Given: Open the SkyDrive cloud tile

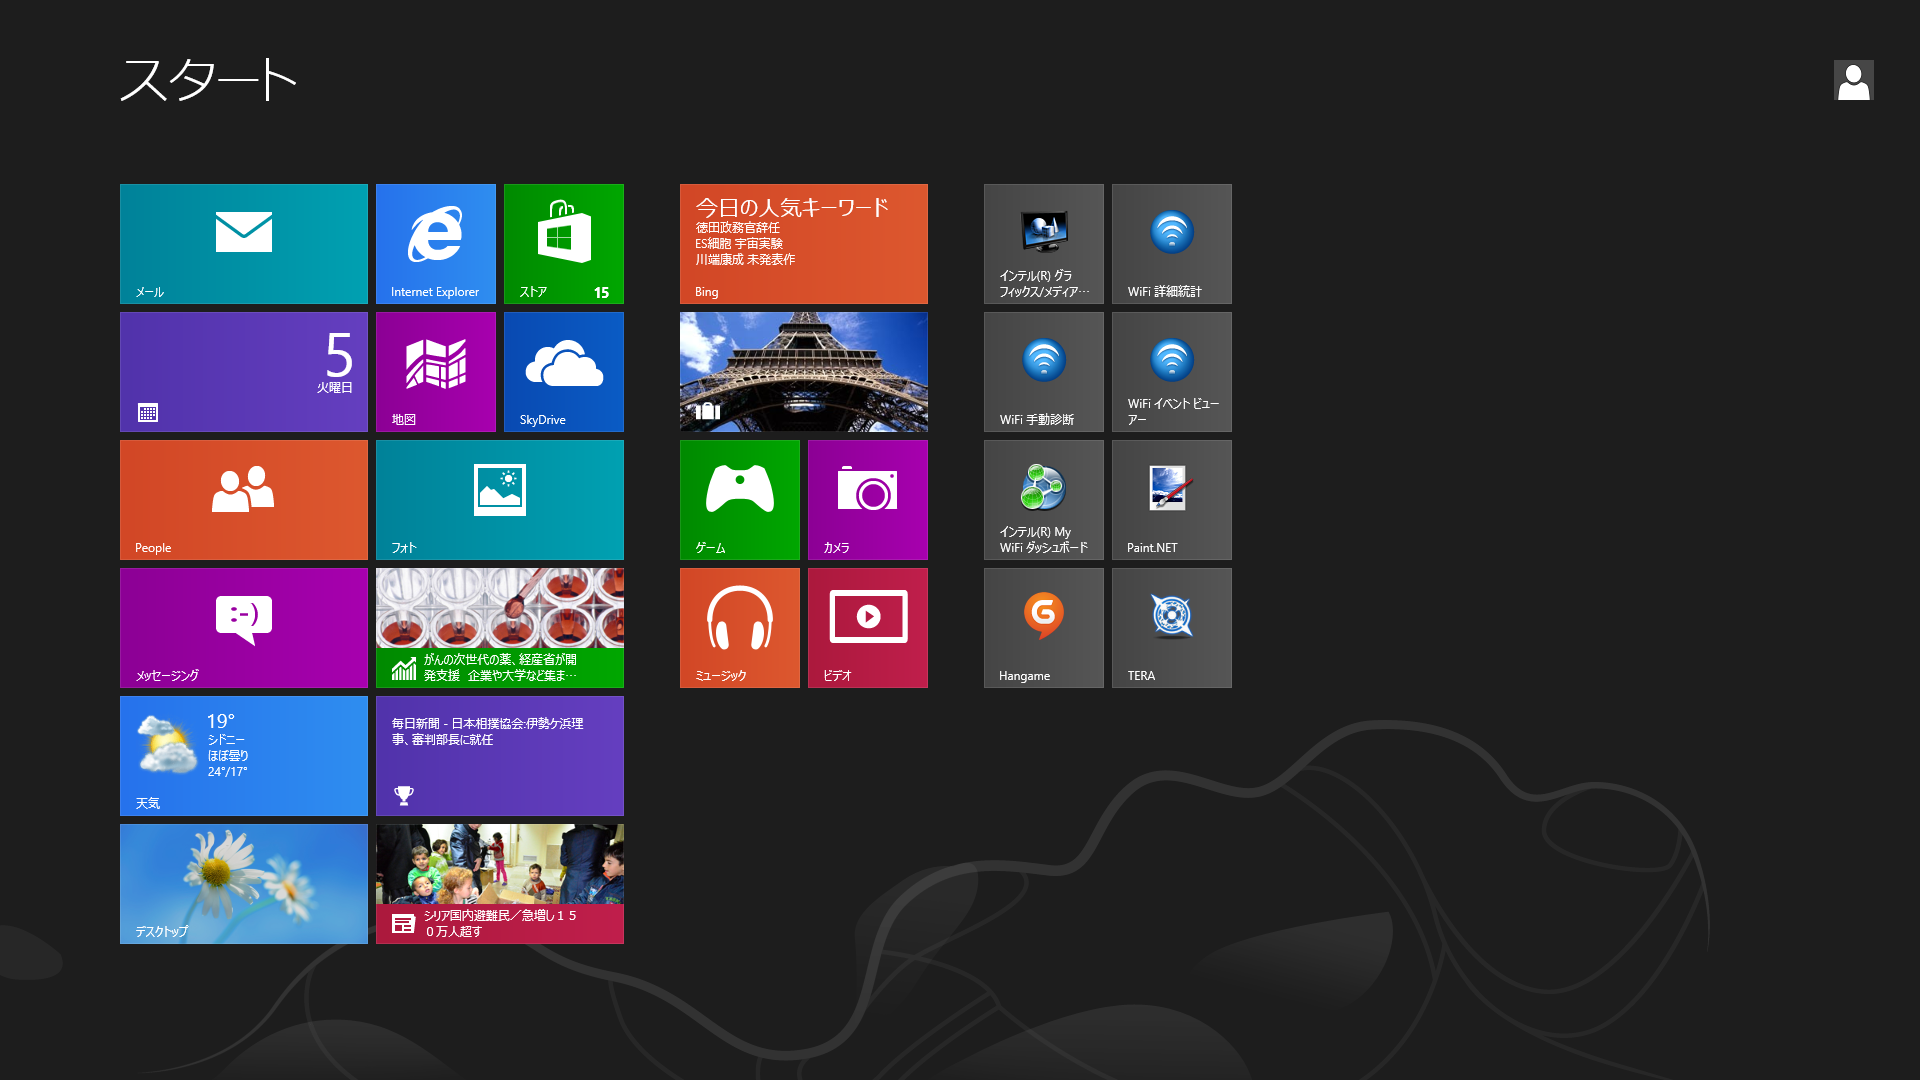Looking at the screenshot, I should (x=563, y=371).
